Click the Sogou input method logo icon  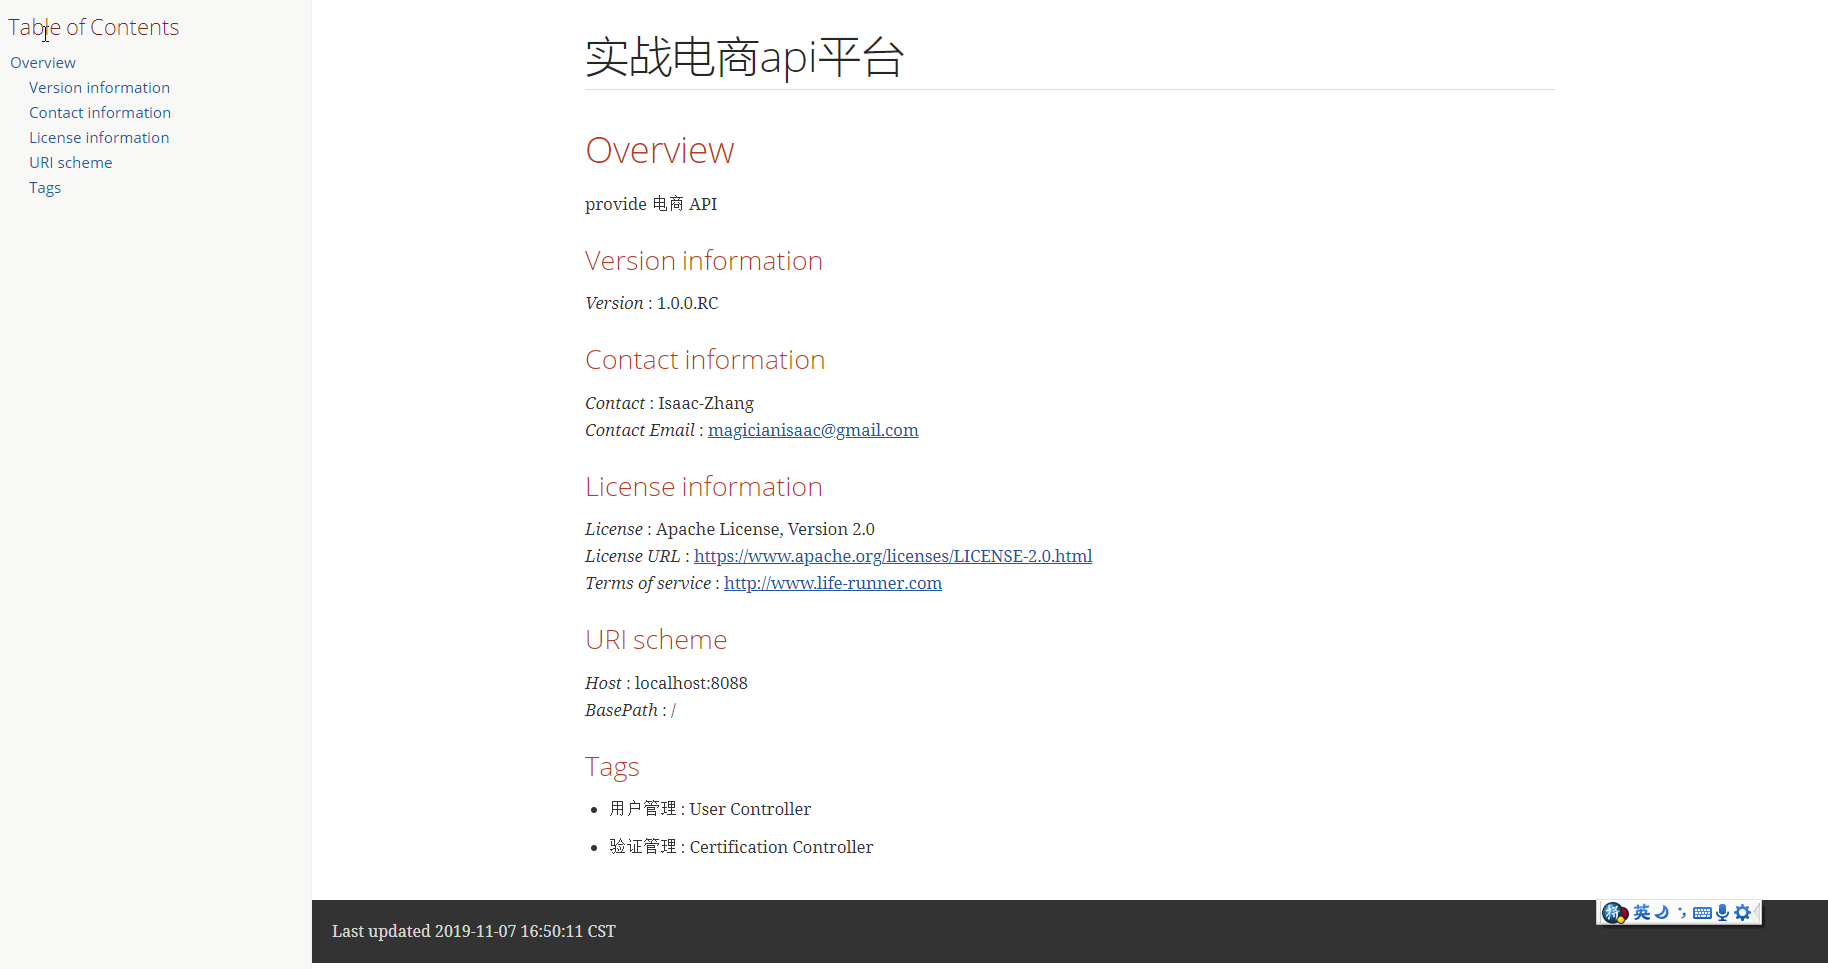pyautogui.click(x=1614, y=913)
